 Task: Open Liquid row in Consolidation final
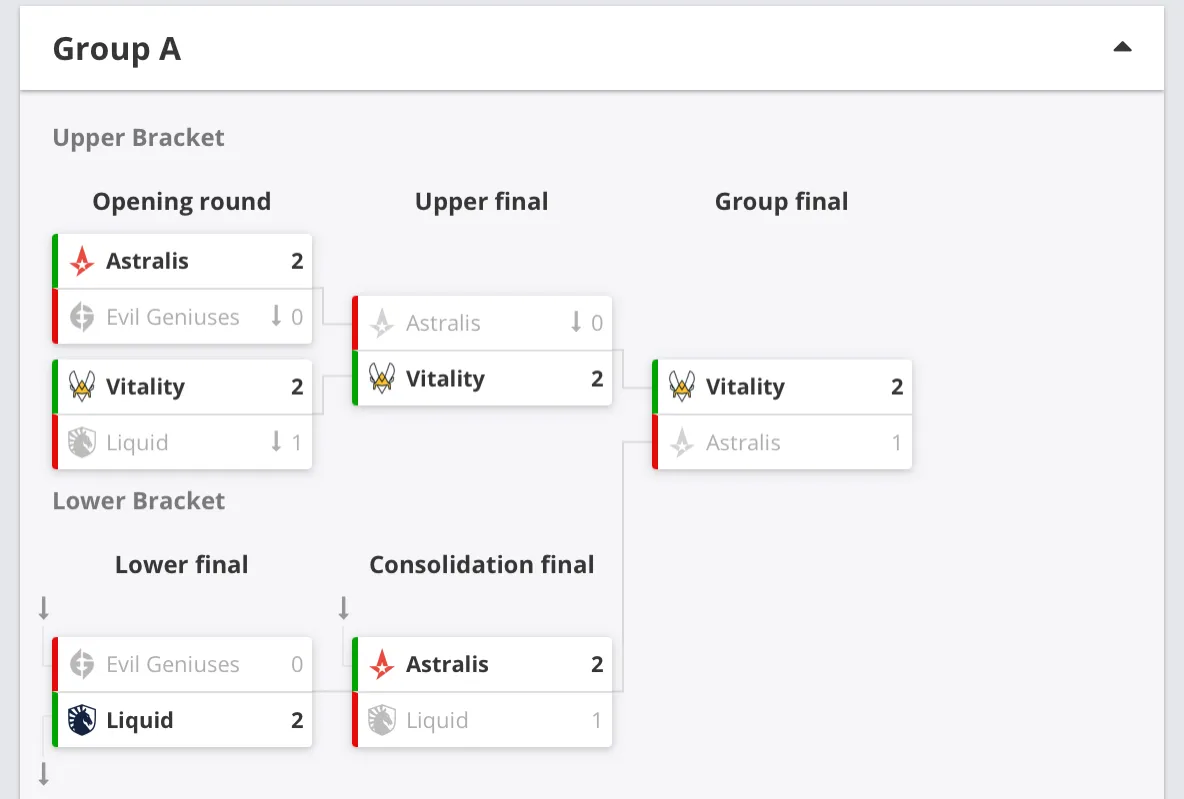pyautogui.click(x=483, y=720)
